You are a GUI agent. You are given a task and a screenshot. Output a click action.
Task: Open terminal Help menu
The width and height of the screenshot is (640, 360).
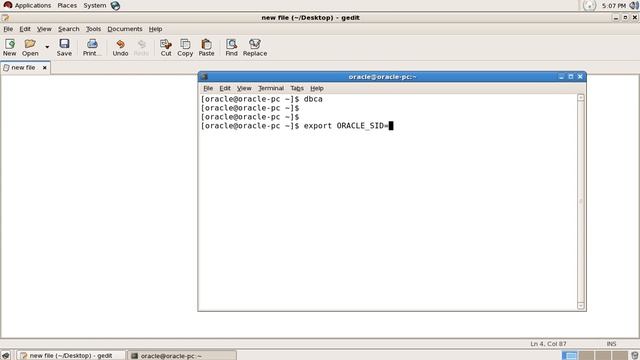pyautogui.click(x=317, y=88)
